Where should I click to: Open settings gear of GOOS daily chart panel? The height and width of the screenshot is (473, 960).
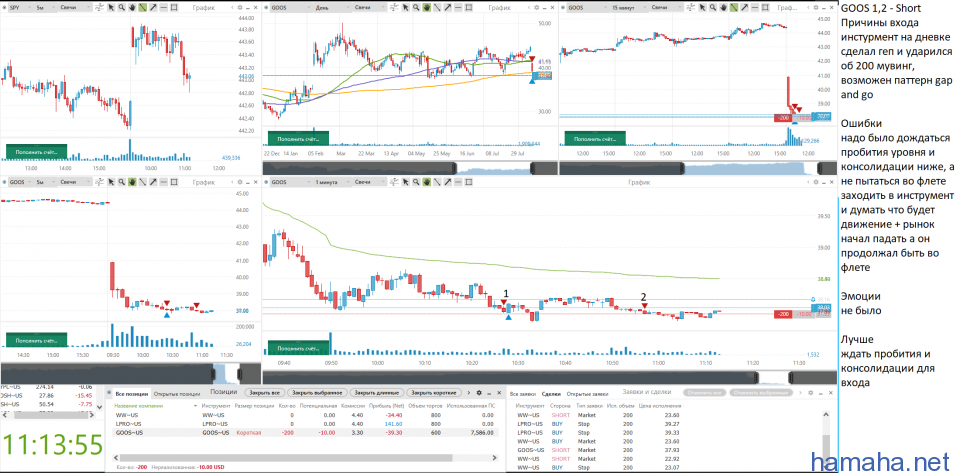point(536,7)
